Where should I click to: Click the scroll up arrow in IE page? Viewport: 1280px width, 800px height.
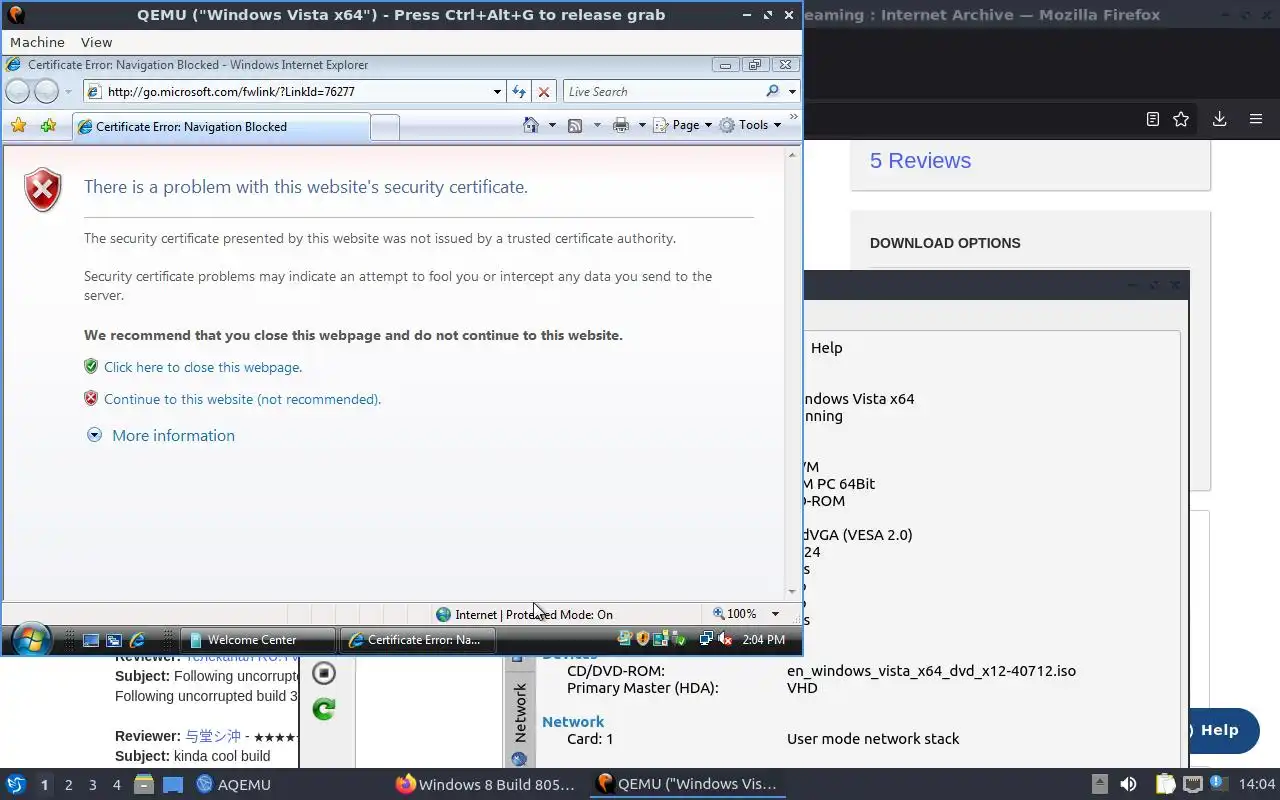[794, 153]
